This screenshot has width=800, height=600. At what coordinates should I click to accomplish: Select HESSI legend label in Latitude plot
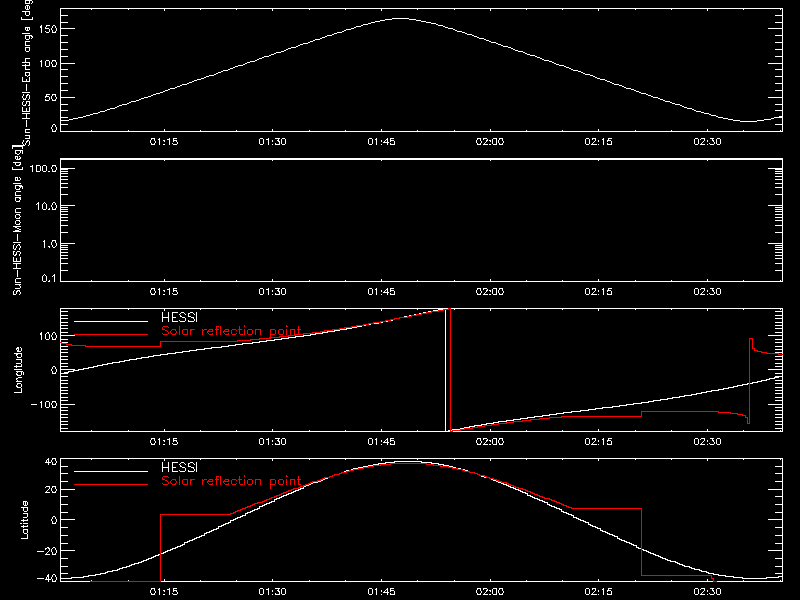(x=179, y=467)
